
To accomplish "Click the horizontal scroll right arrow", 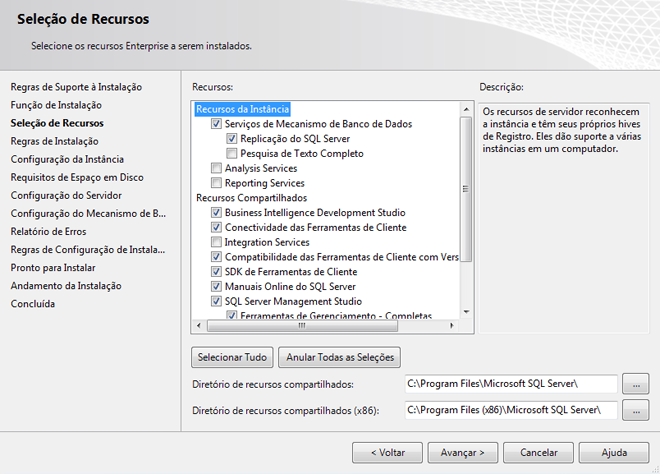I will (x=452, y=325).
